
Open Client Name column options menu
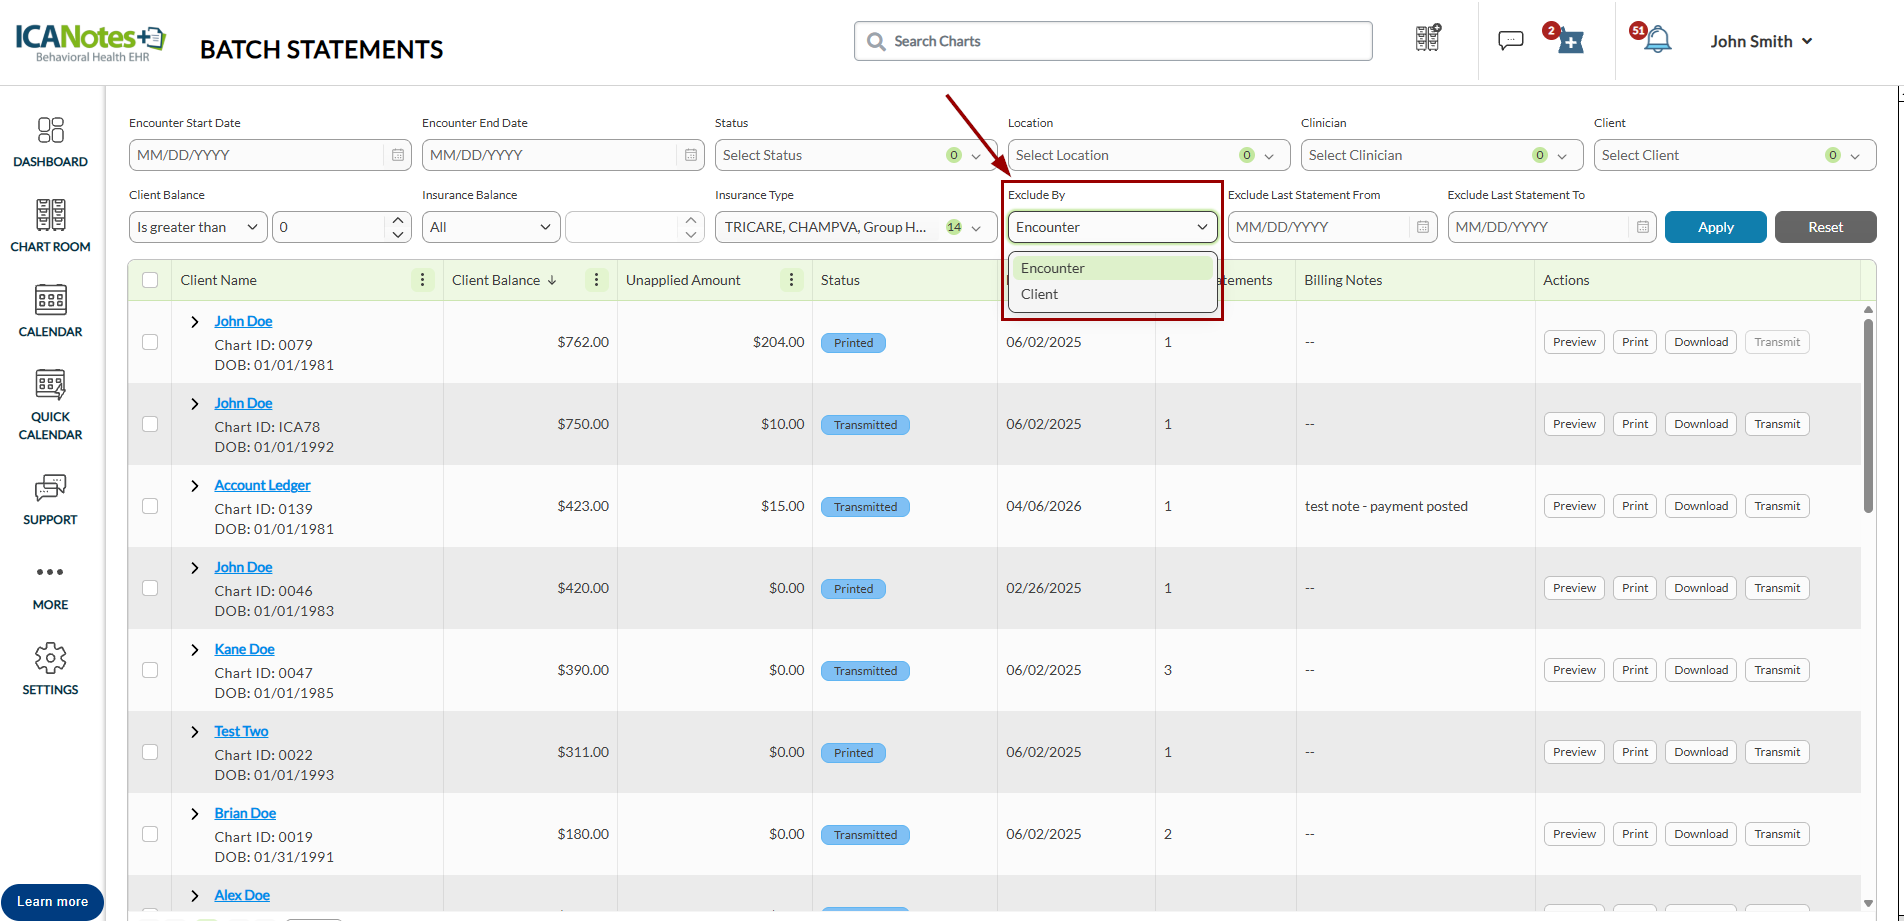[x=422, y=280]
